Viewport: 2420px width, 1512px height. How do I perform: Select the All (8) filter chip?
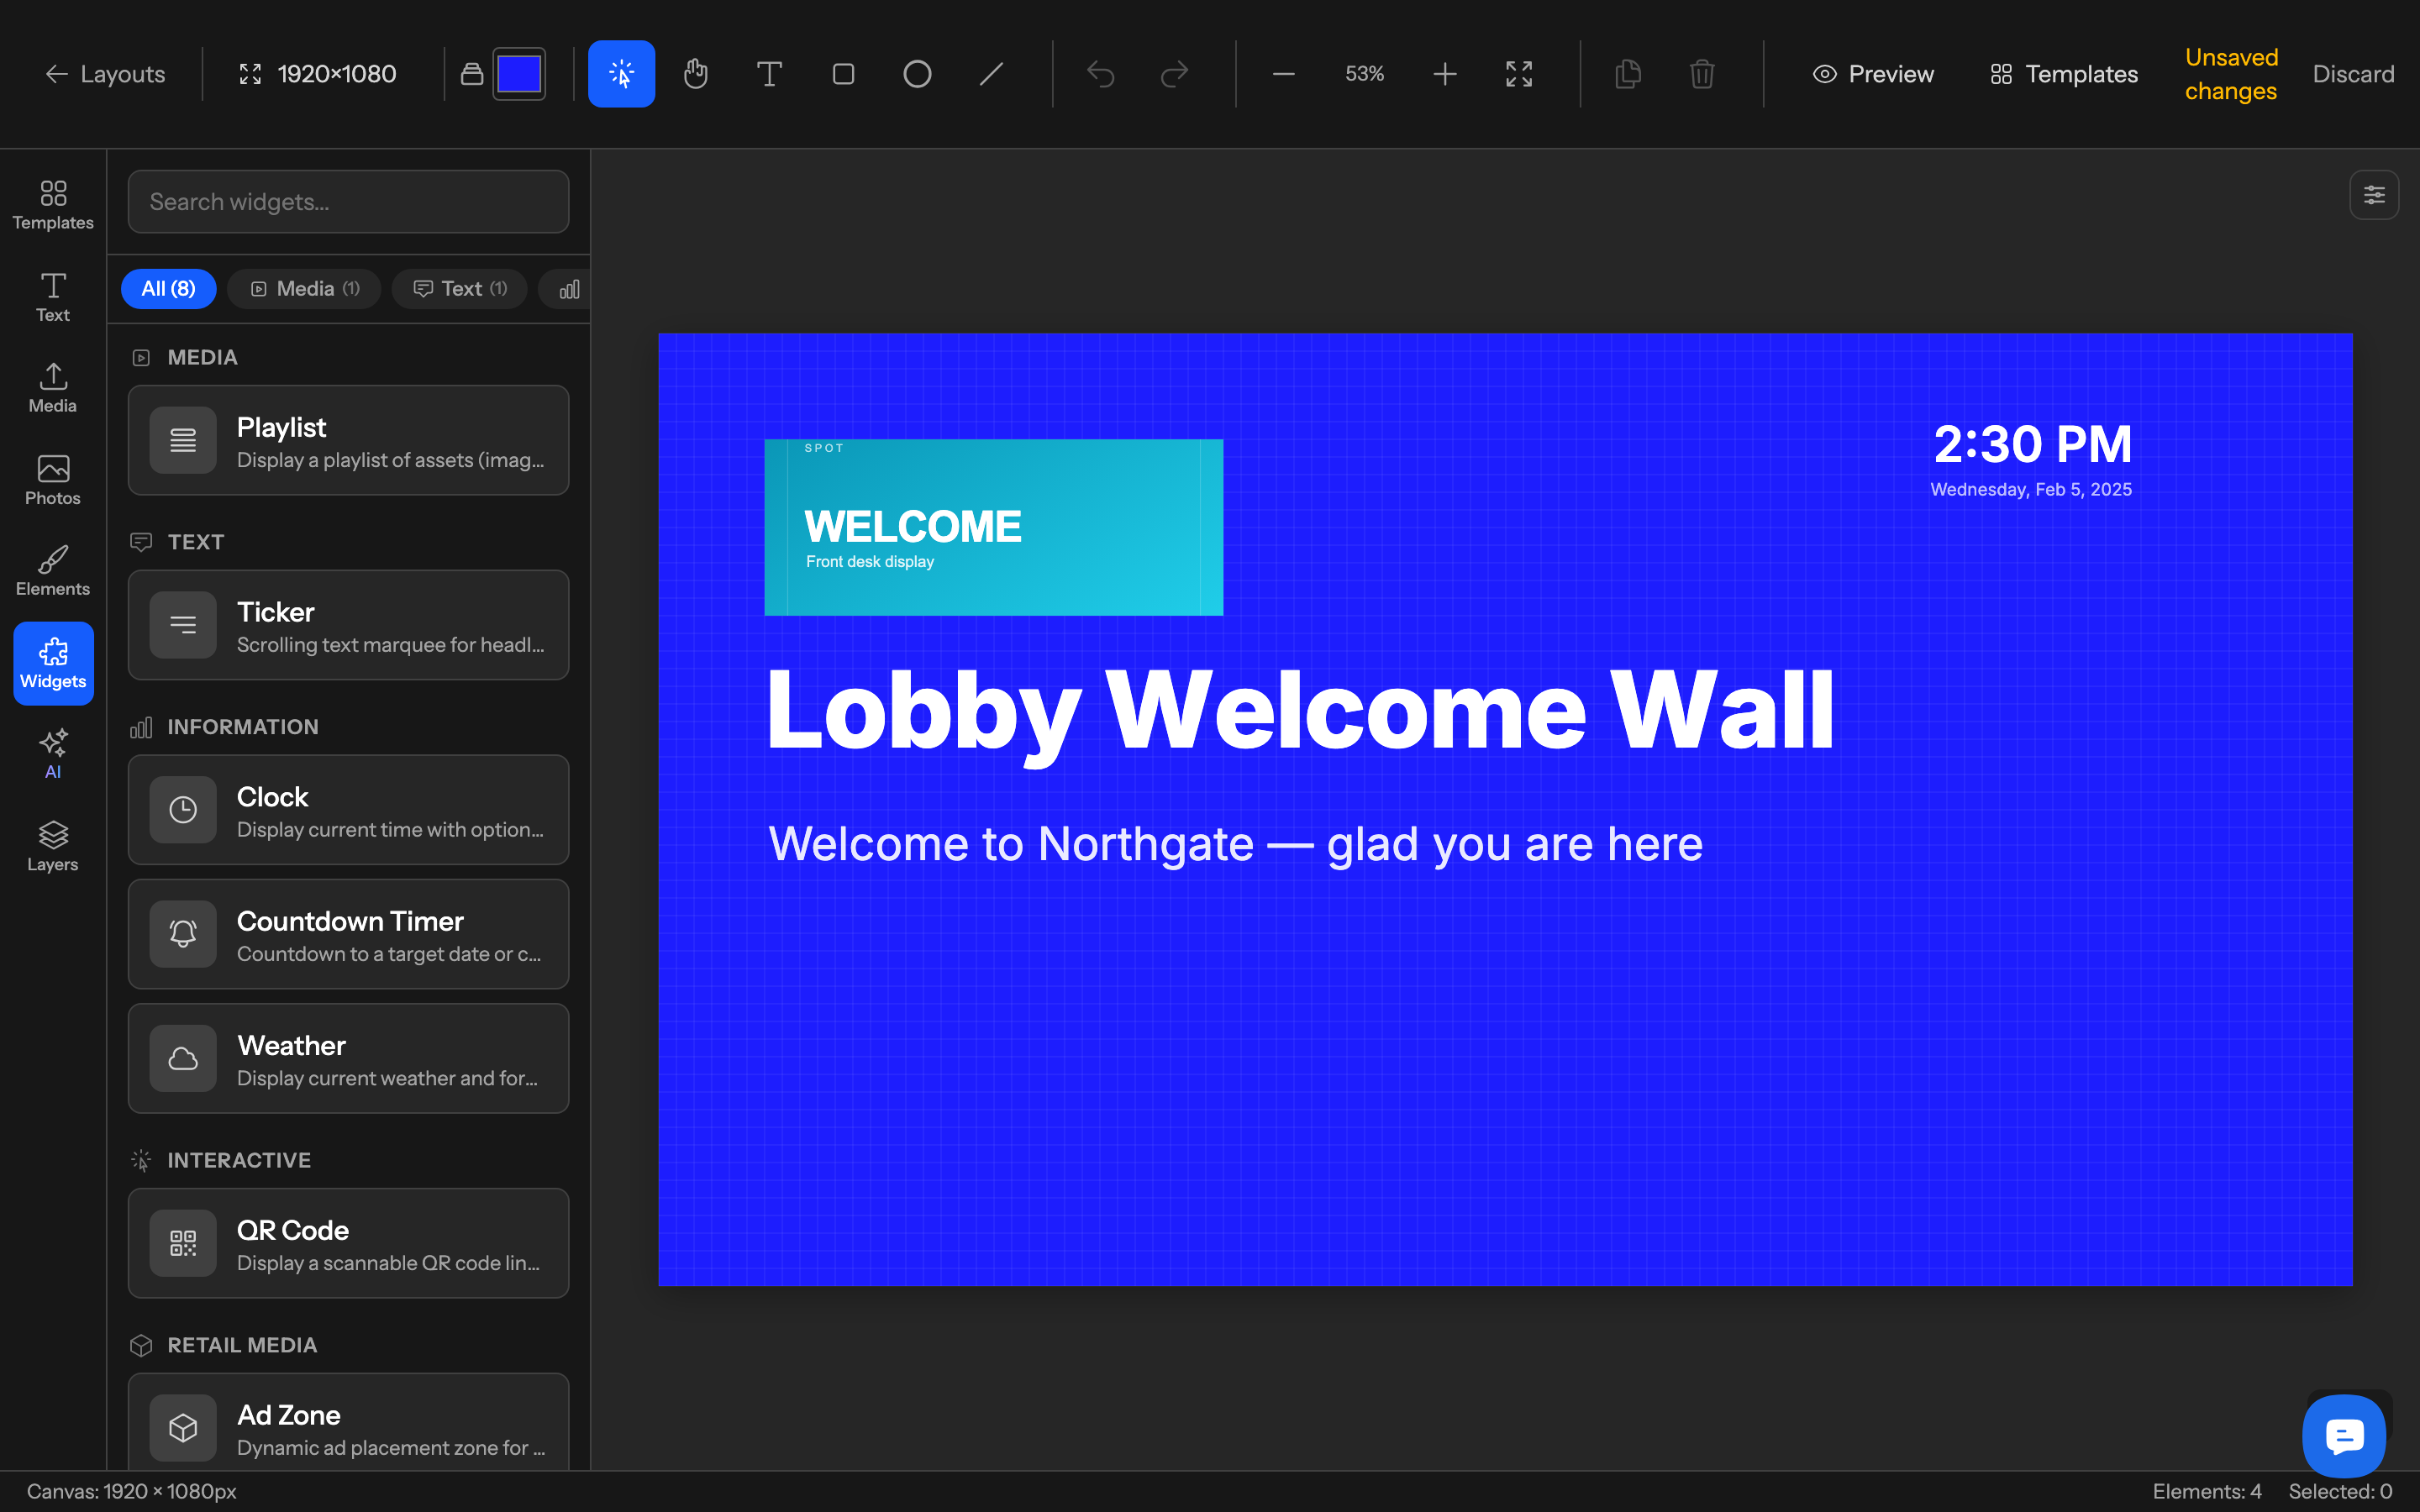(168, 289)
